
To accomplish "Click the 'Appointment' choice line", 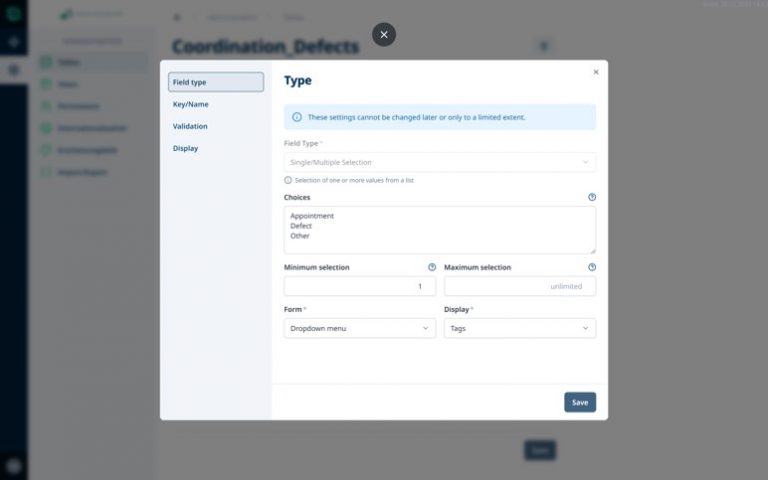I will click(312, 216).
